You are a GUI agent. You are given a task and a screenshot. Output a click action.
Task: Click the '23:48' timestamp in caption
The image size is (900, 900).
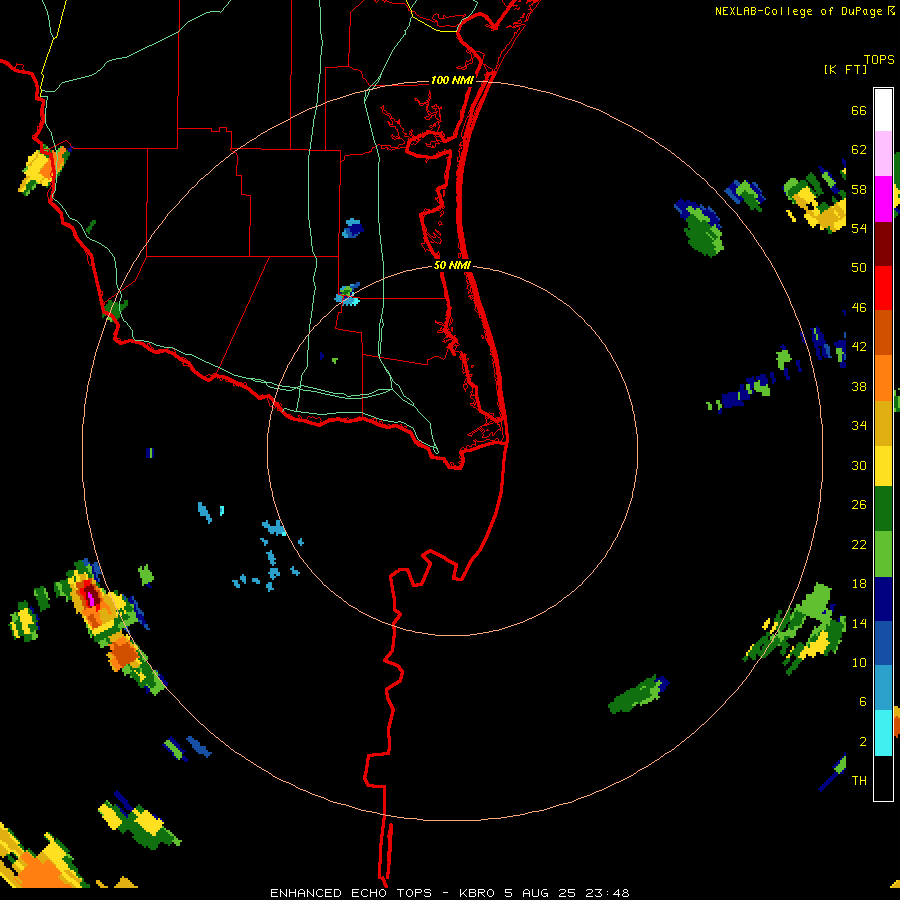(x=607, y=893)
